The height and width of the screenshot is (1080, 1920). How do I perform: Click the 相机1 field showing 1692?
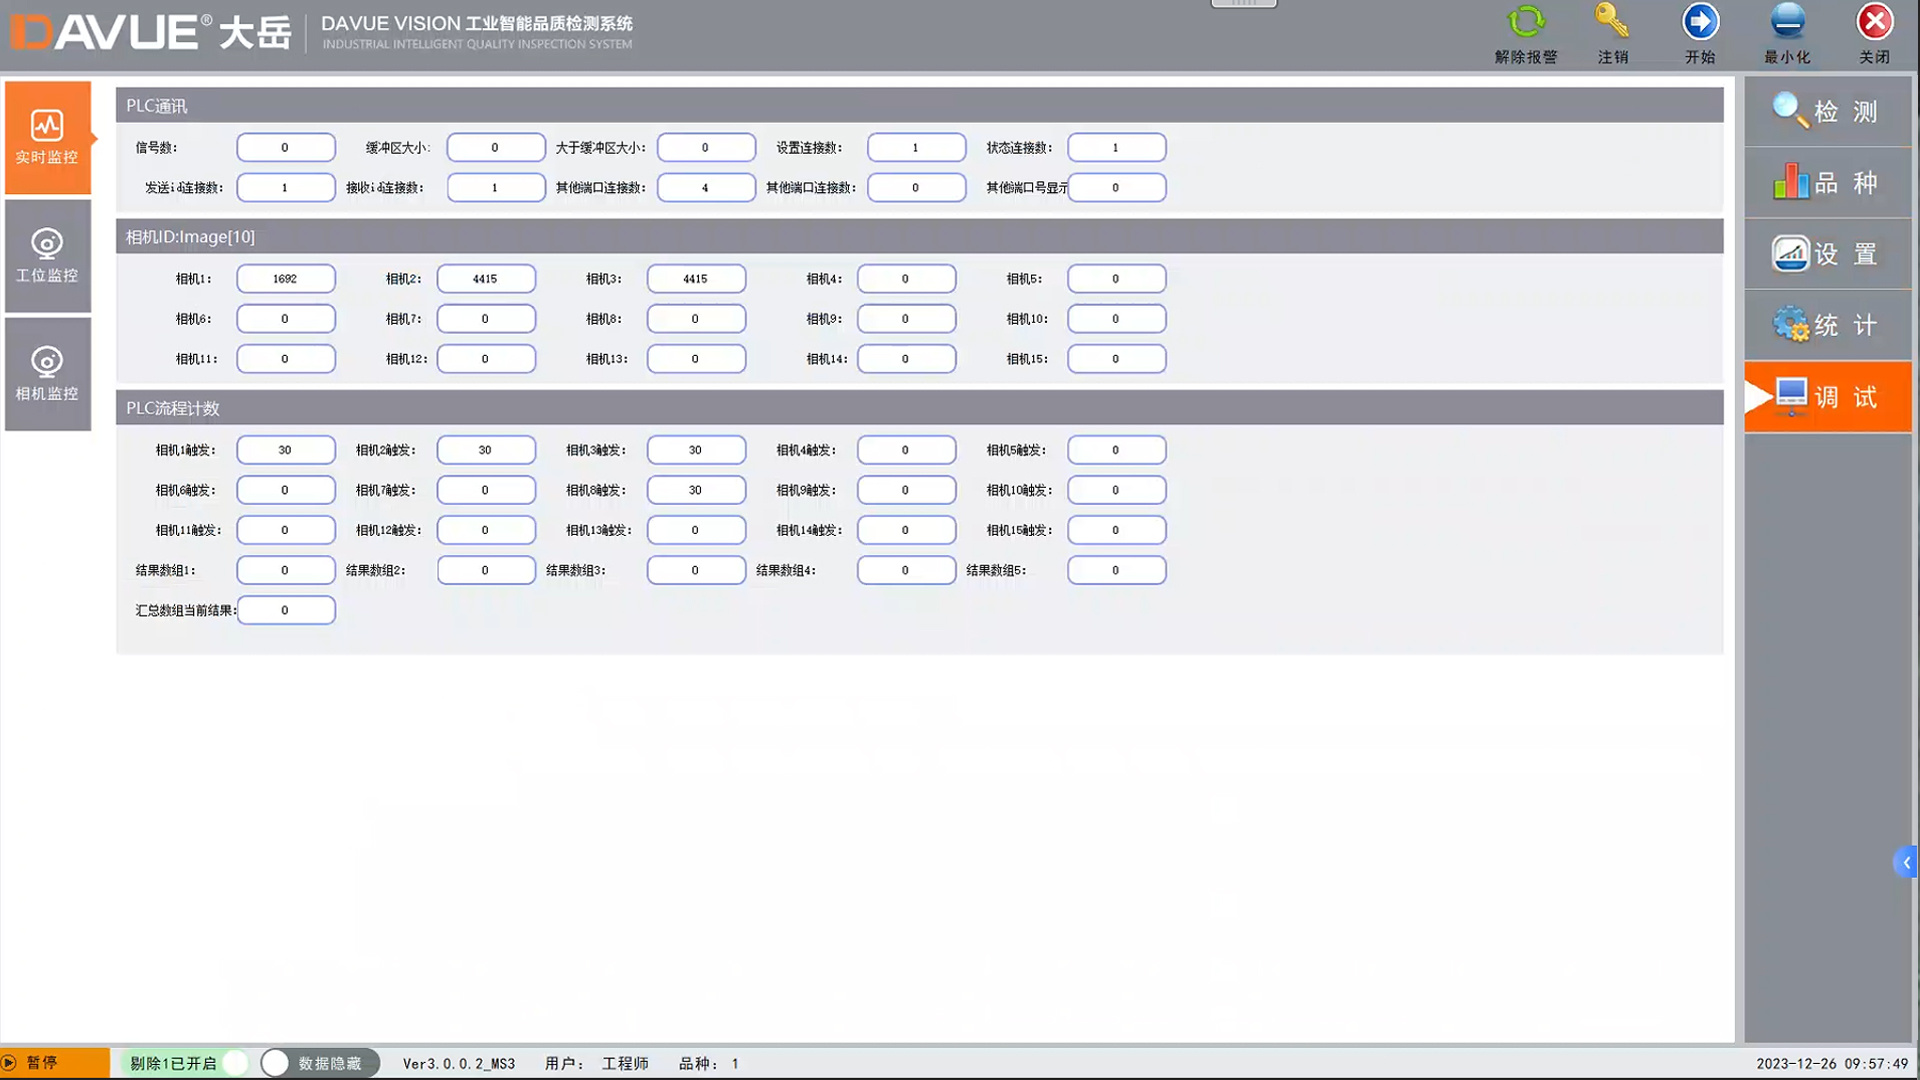[x=286, y=279]
